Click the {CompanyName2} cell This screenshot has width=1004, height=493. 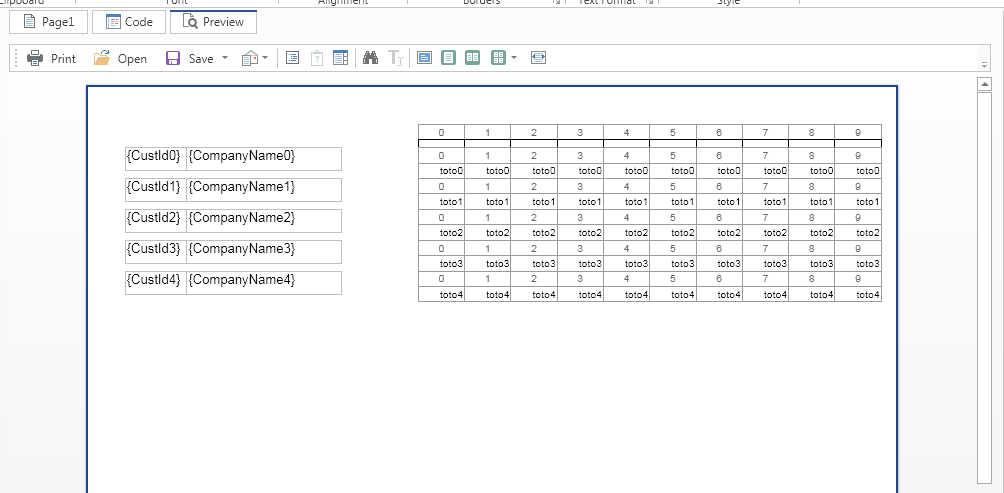tap(264, 221)
